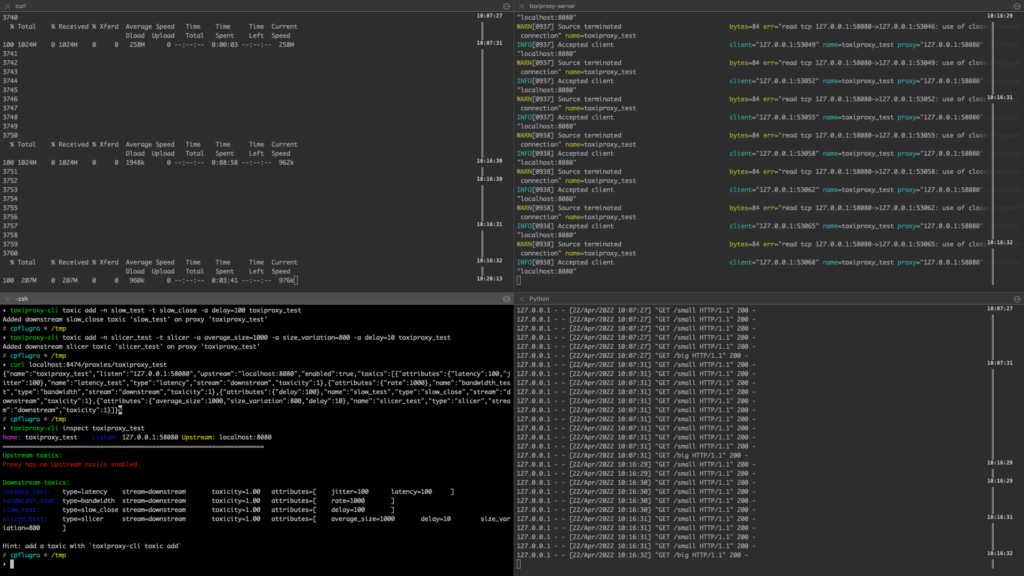Click the average_size=1000 attribute value
This screenshot has height=576, width=1024.
tap(362, 519)
